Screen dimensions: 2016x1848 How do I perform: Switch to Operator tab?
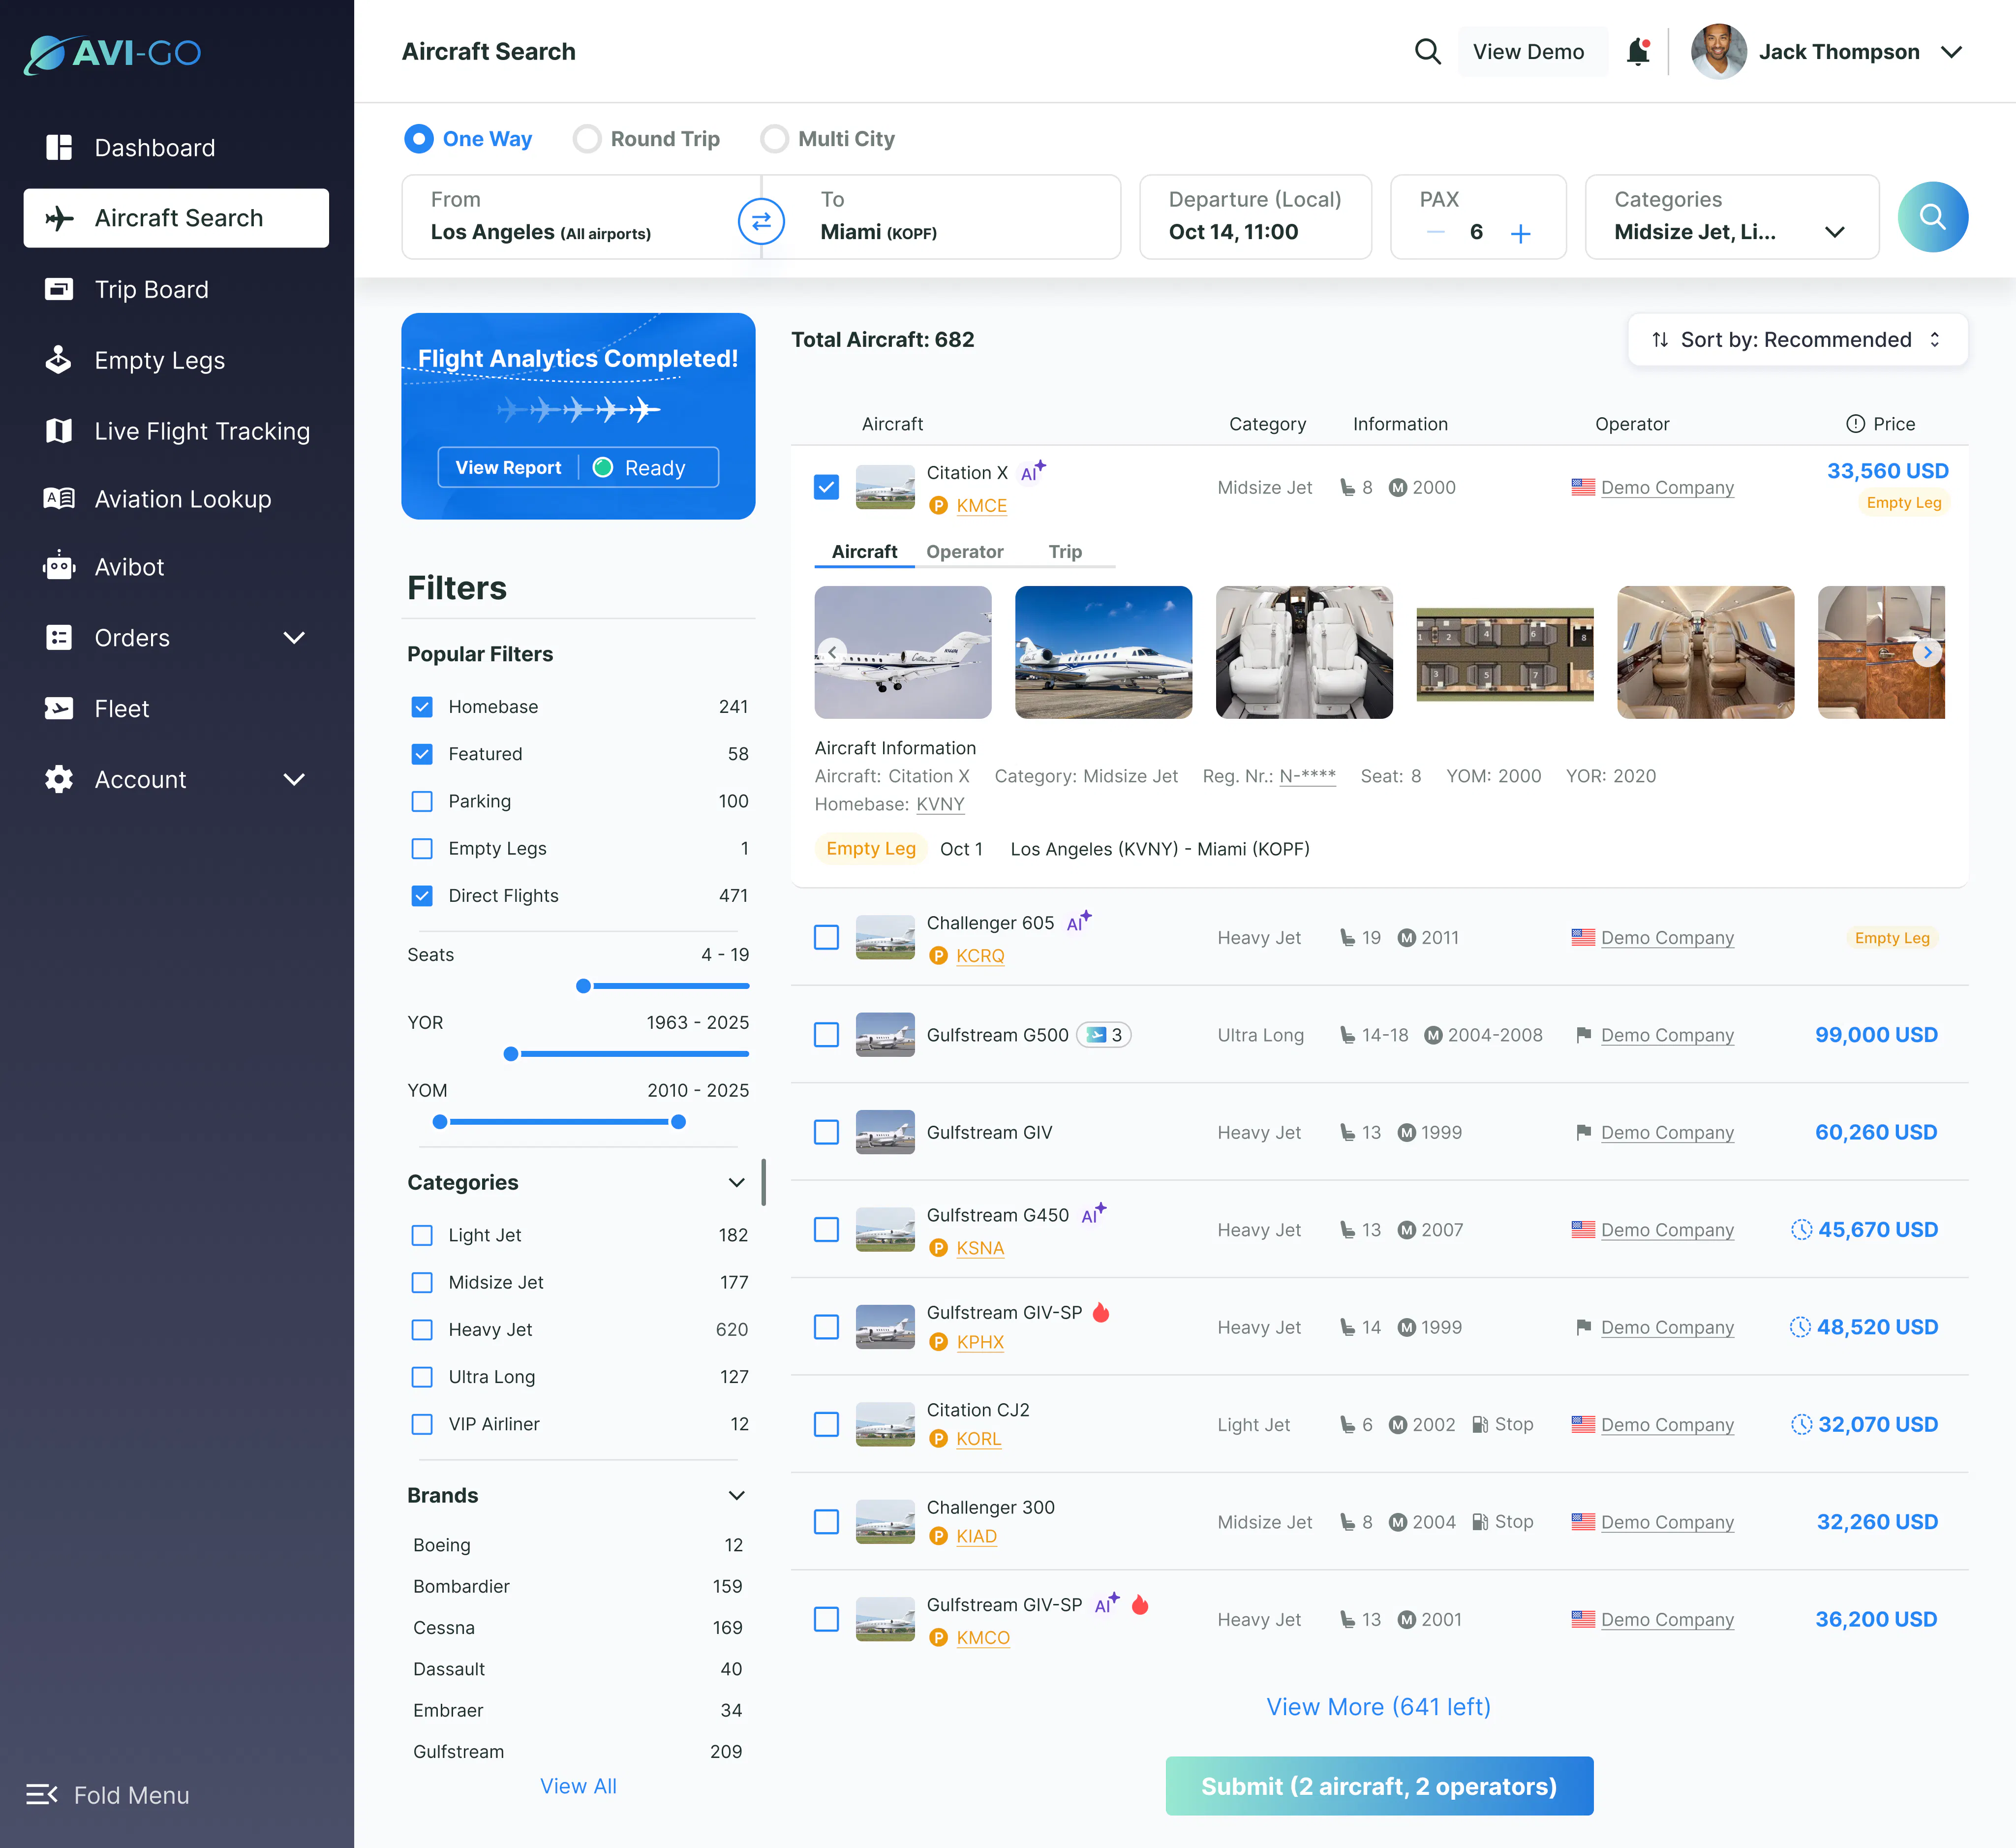(964, 552)
